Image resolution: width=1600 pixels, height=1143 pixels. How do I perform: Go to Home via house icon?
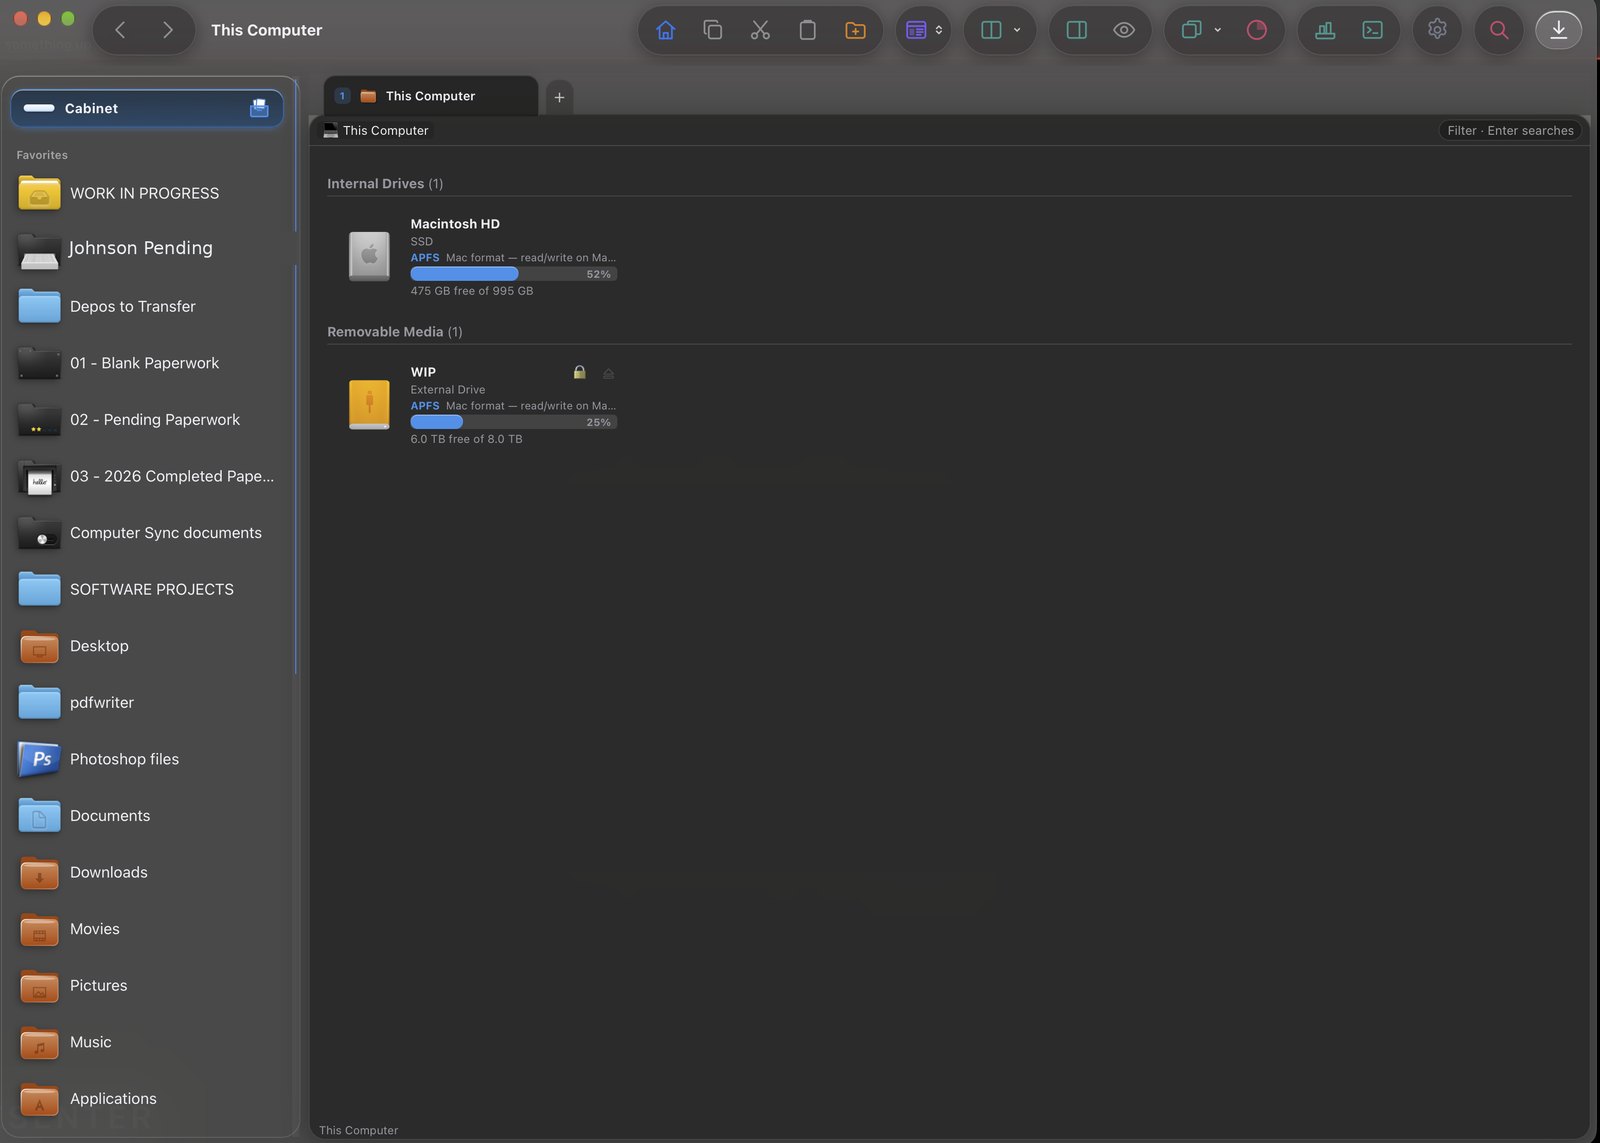[665, 30]
